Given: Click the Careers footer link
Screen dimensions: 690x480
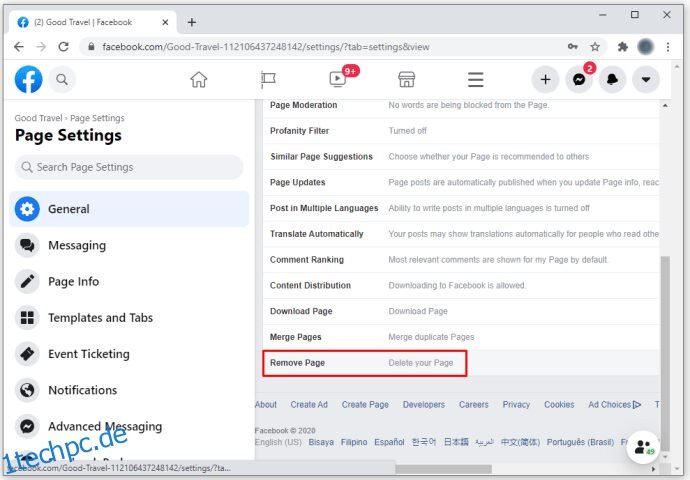Looking at the screenshot, I should click(473, 404).
